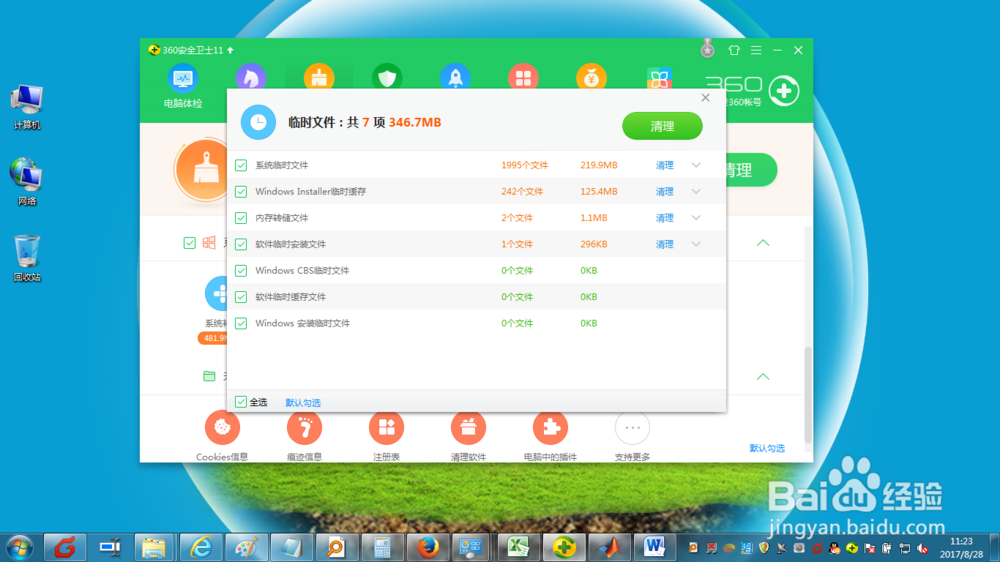Expand the 内存转储文件 row chevron
Viewport: 1000px width, 562px height.
tap(696, 218)
